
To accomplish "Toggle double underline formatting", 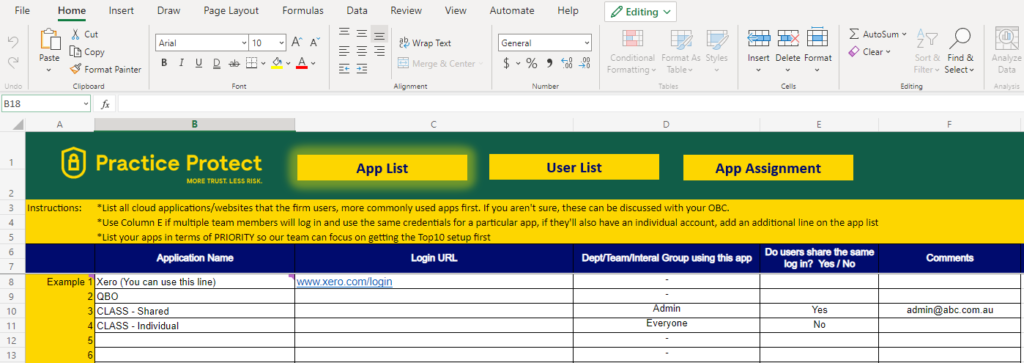I will (216, 63).
